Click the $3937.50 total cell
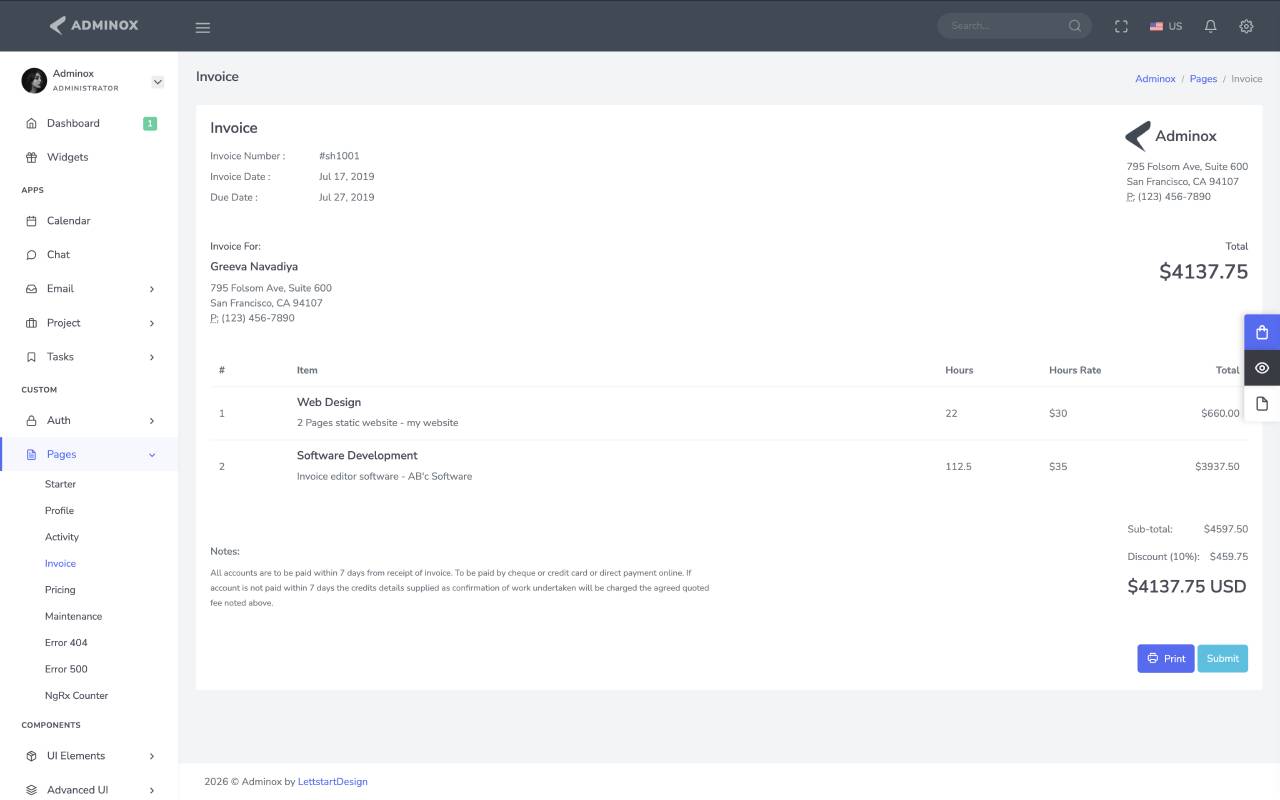This screenshot has height=800, width=1280. (1217, 467)
